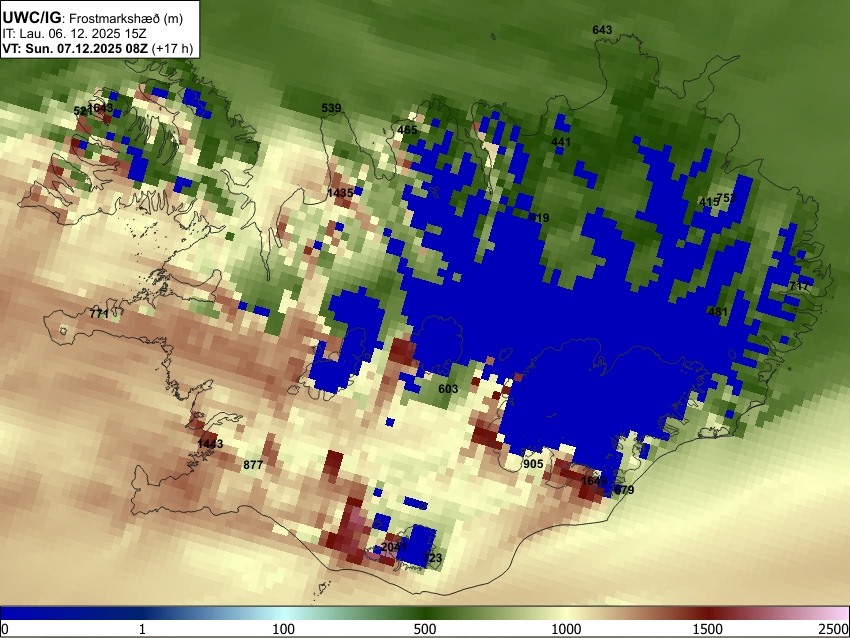Click the 1435 height label

pos(340,192)
